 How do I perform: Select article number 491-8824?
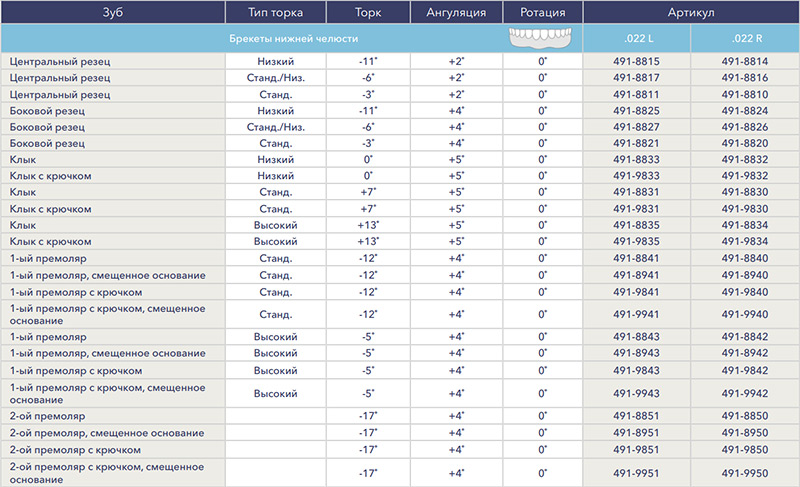[745, 111]
